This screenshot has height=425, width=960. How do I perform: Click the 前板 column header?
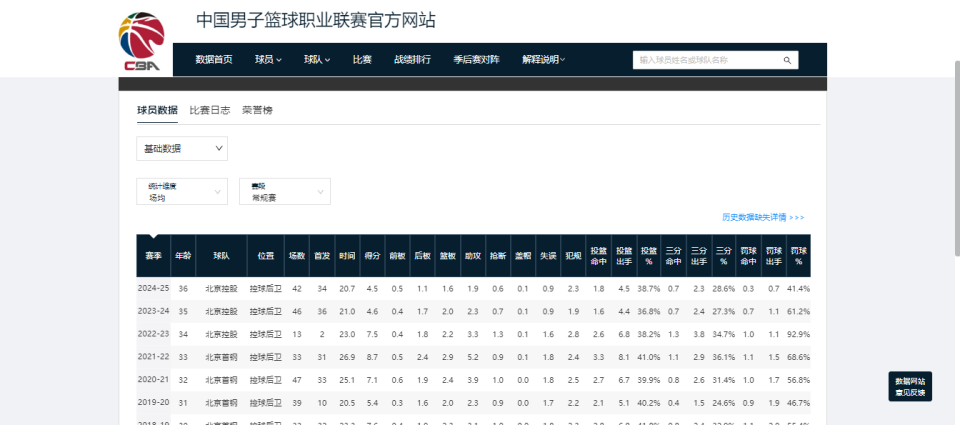point(397,256)
